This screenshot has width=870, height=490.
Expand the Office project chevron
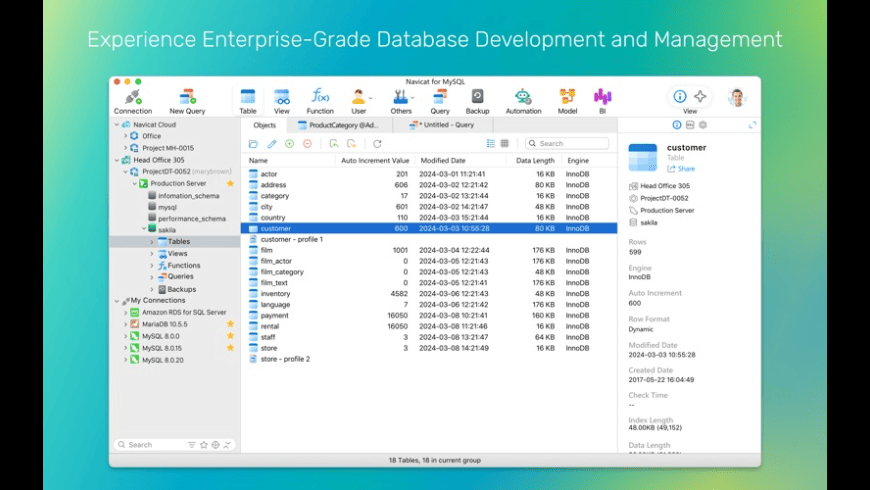pyautogui.click(x=125, y=136)
